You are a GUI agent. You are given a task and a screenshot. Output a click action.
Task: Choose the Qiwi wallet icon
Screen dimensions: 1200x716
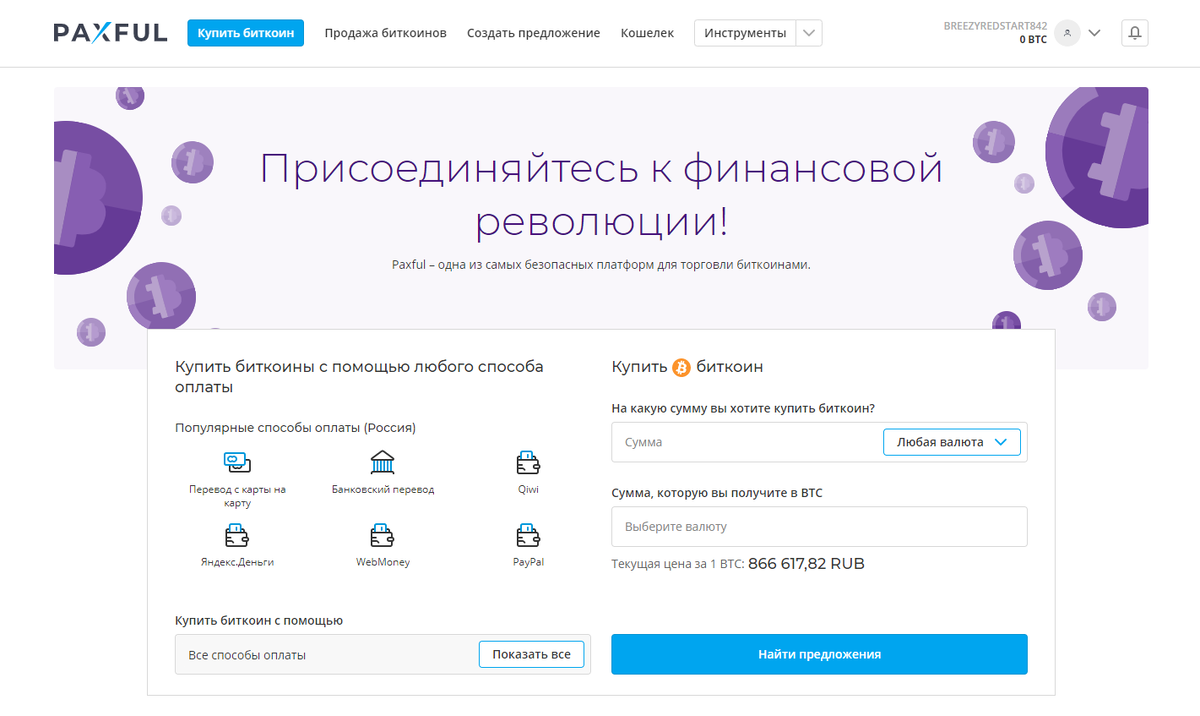click(x=528, y=463)
